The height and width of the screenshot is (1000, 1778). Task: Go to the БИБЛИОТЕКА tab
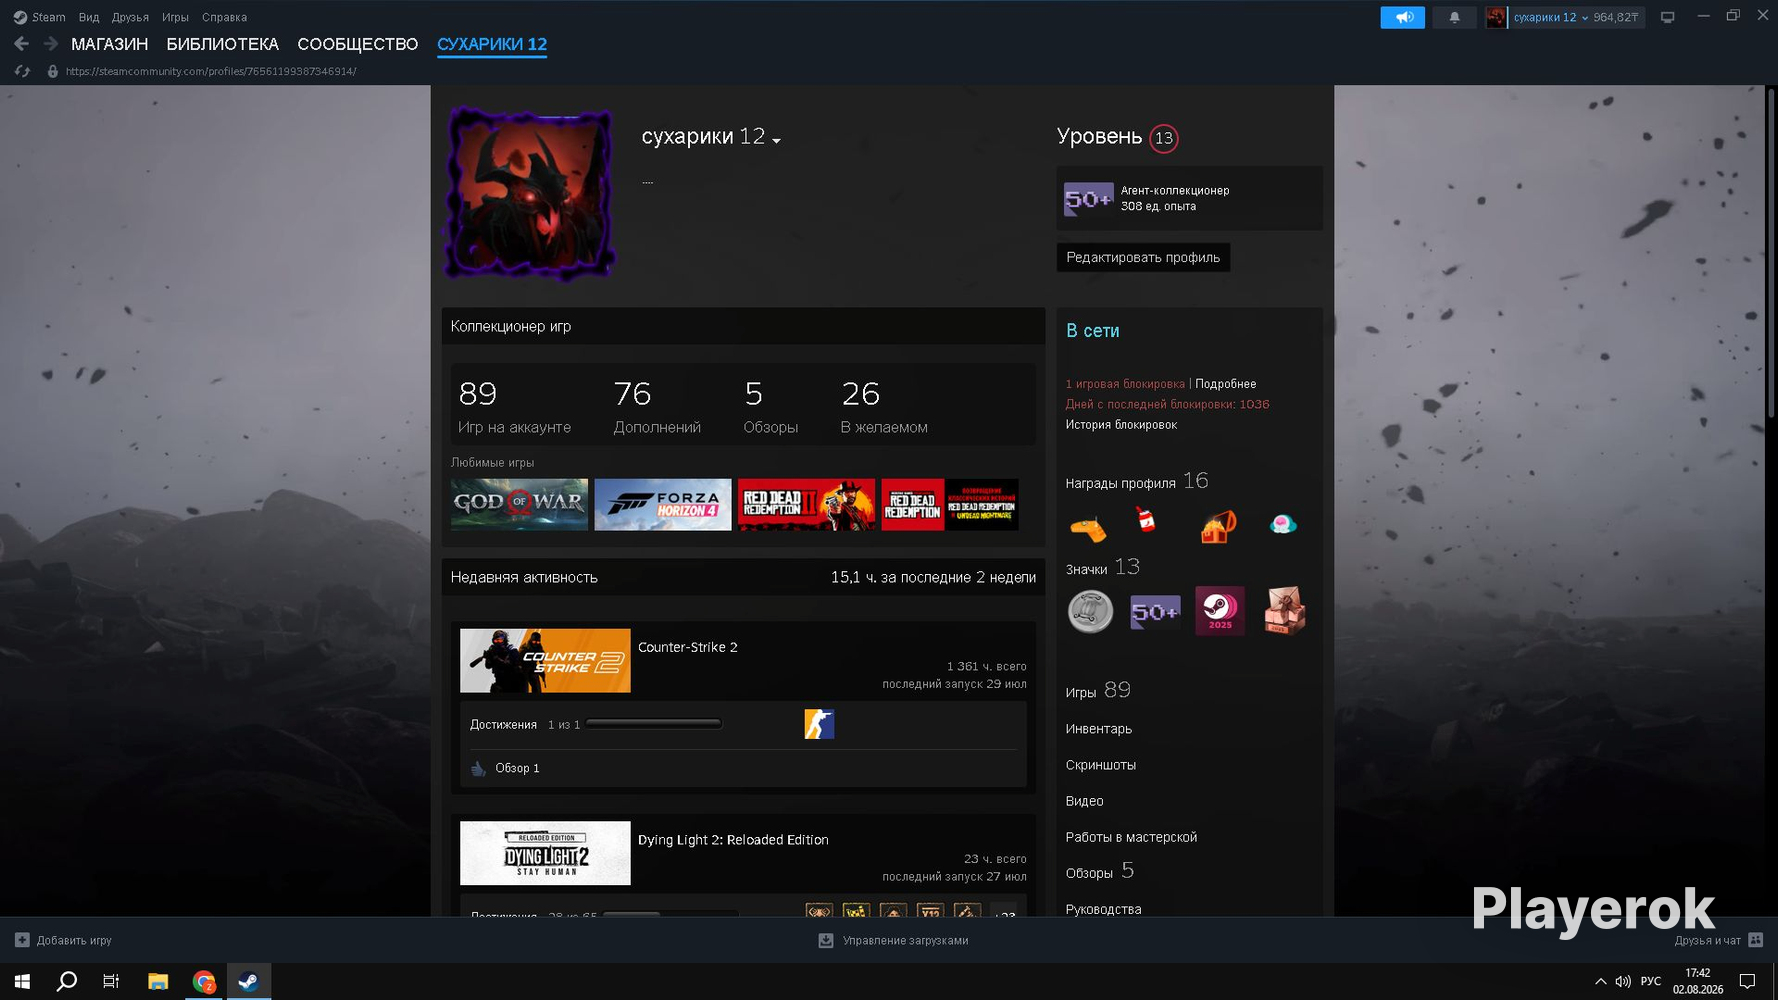pyautogui.click(x=222, y=44)
